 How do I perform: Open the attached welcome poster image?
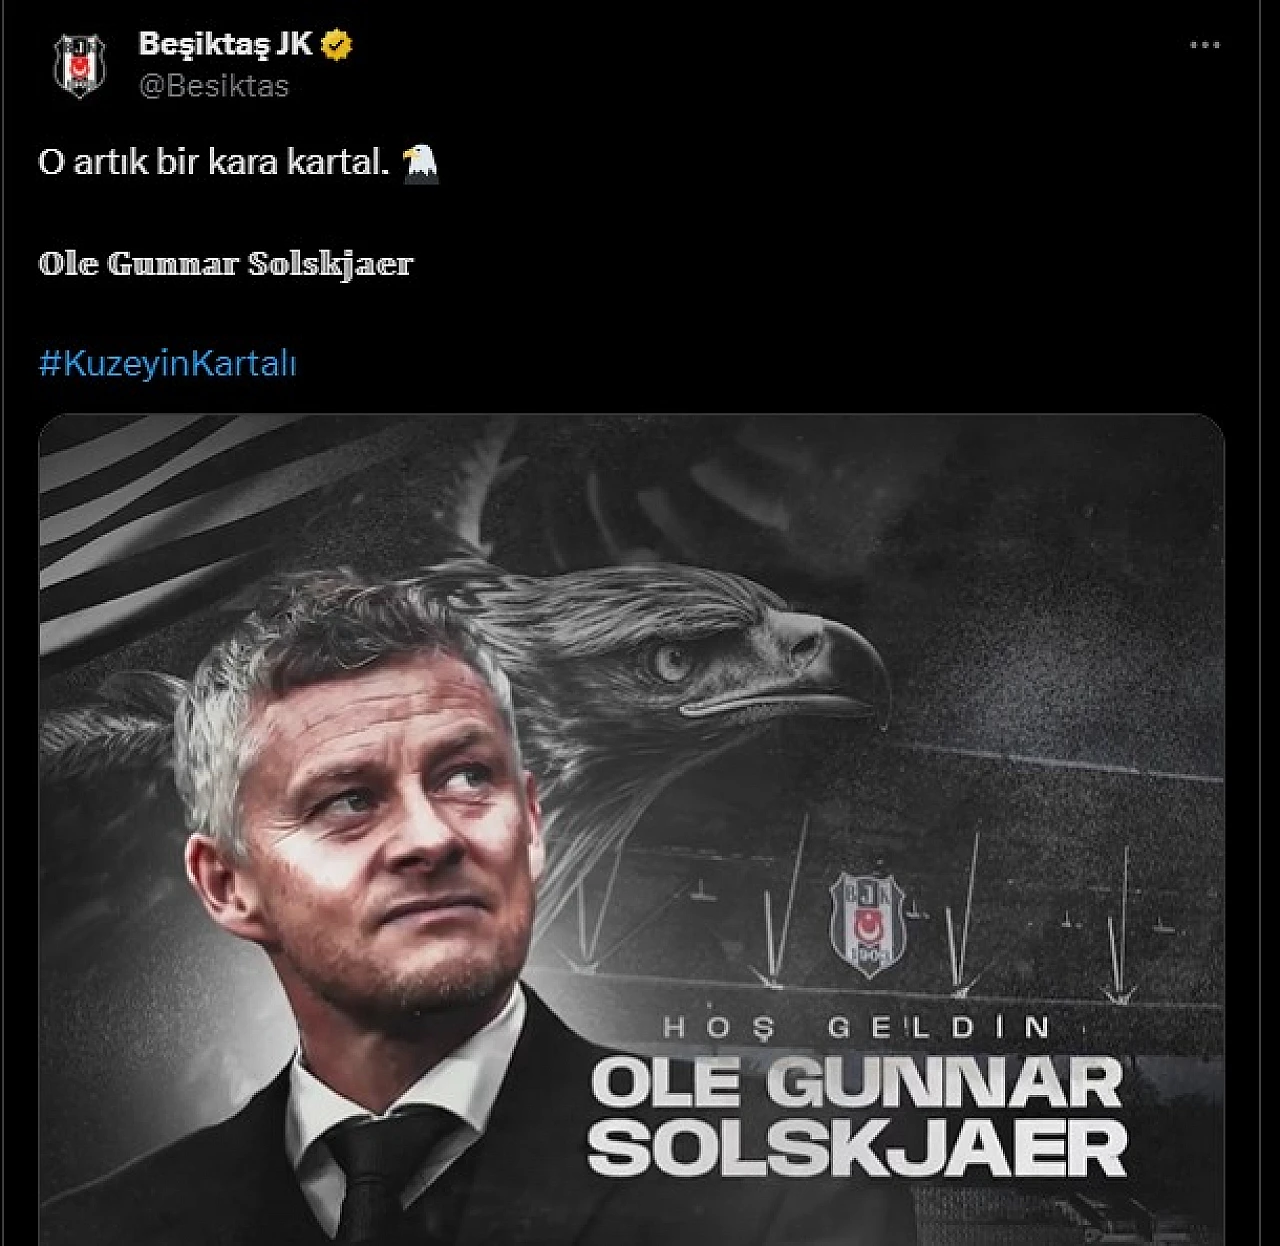click(632, 830)
